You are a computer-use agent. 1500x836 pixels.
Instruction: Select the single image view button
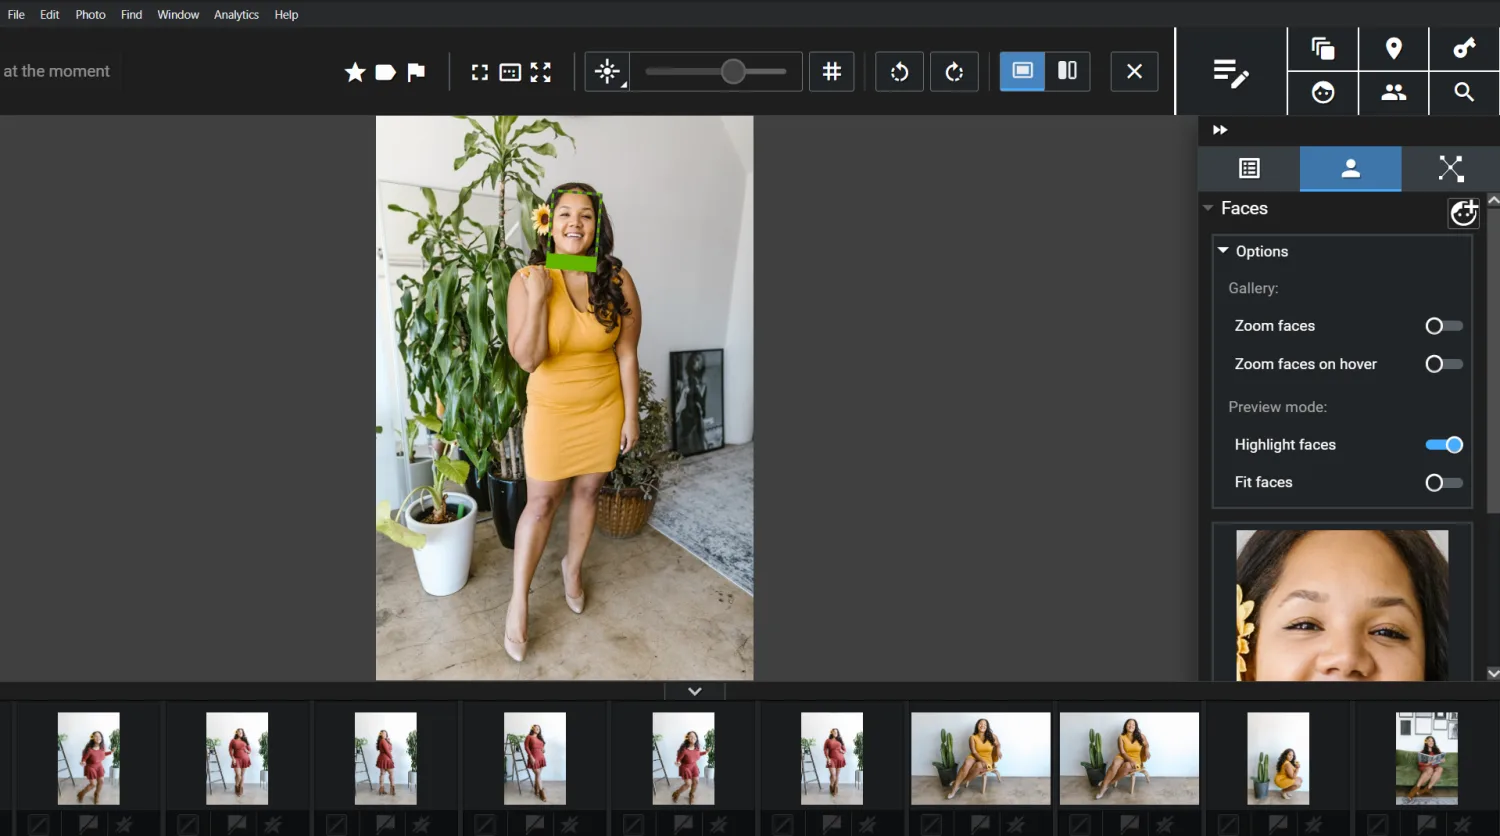pos(1022,71)
